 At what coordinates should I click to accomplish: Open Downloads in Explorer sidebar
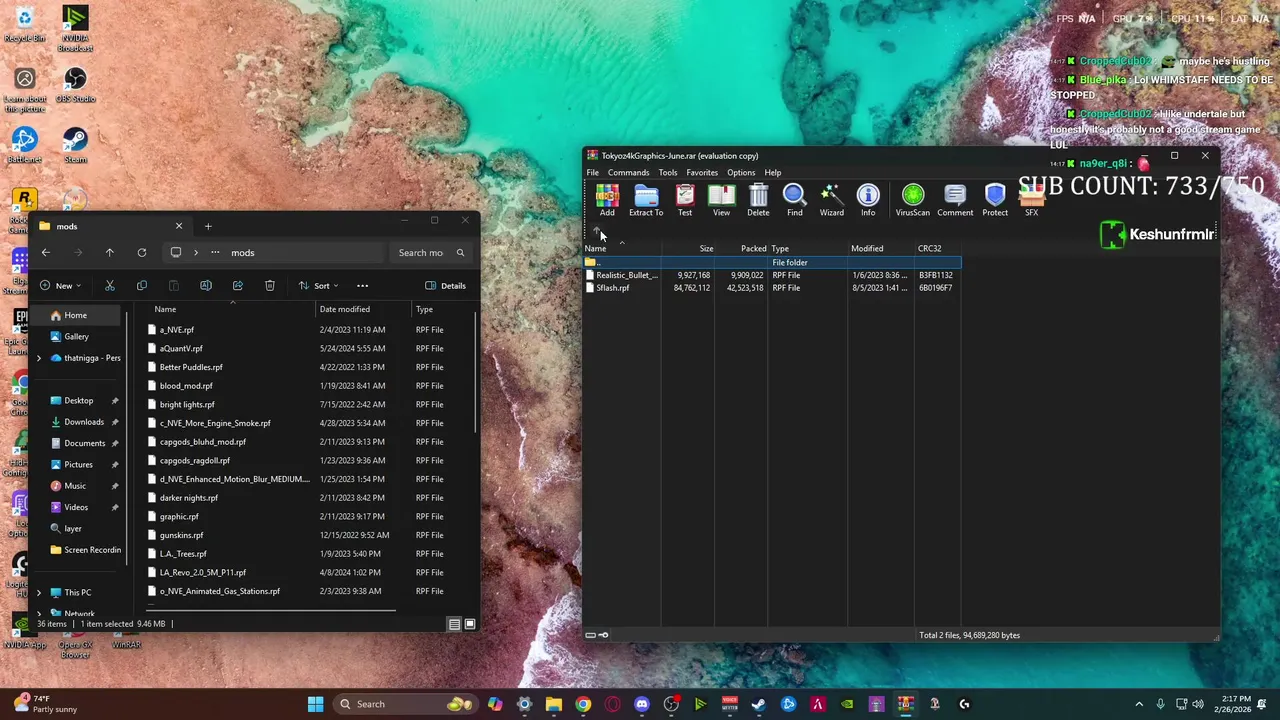point(83,422)
